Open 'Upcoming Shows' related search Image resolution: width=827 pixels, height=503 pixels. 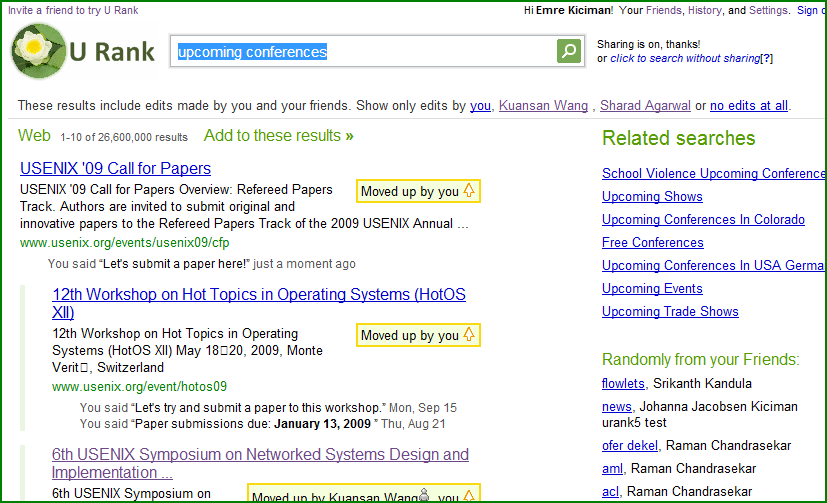(x=652, y=197)
